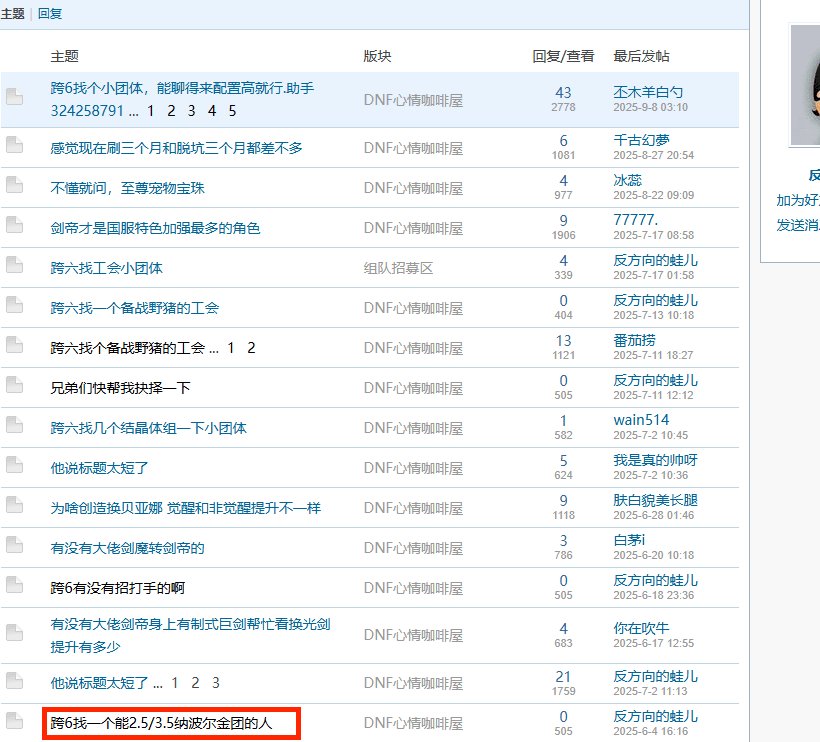Click thread icon beside 跨六找工会小团体 row
Image resolution: width=820 pixels, height=742 pixels.
[x=14, y=265]
